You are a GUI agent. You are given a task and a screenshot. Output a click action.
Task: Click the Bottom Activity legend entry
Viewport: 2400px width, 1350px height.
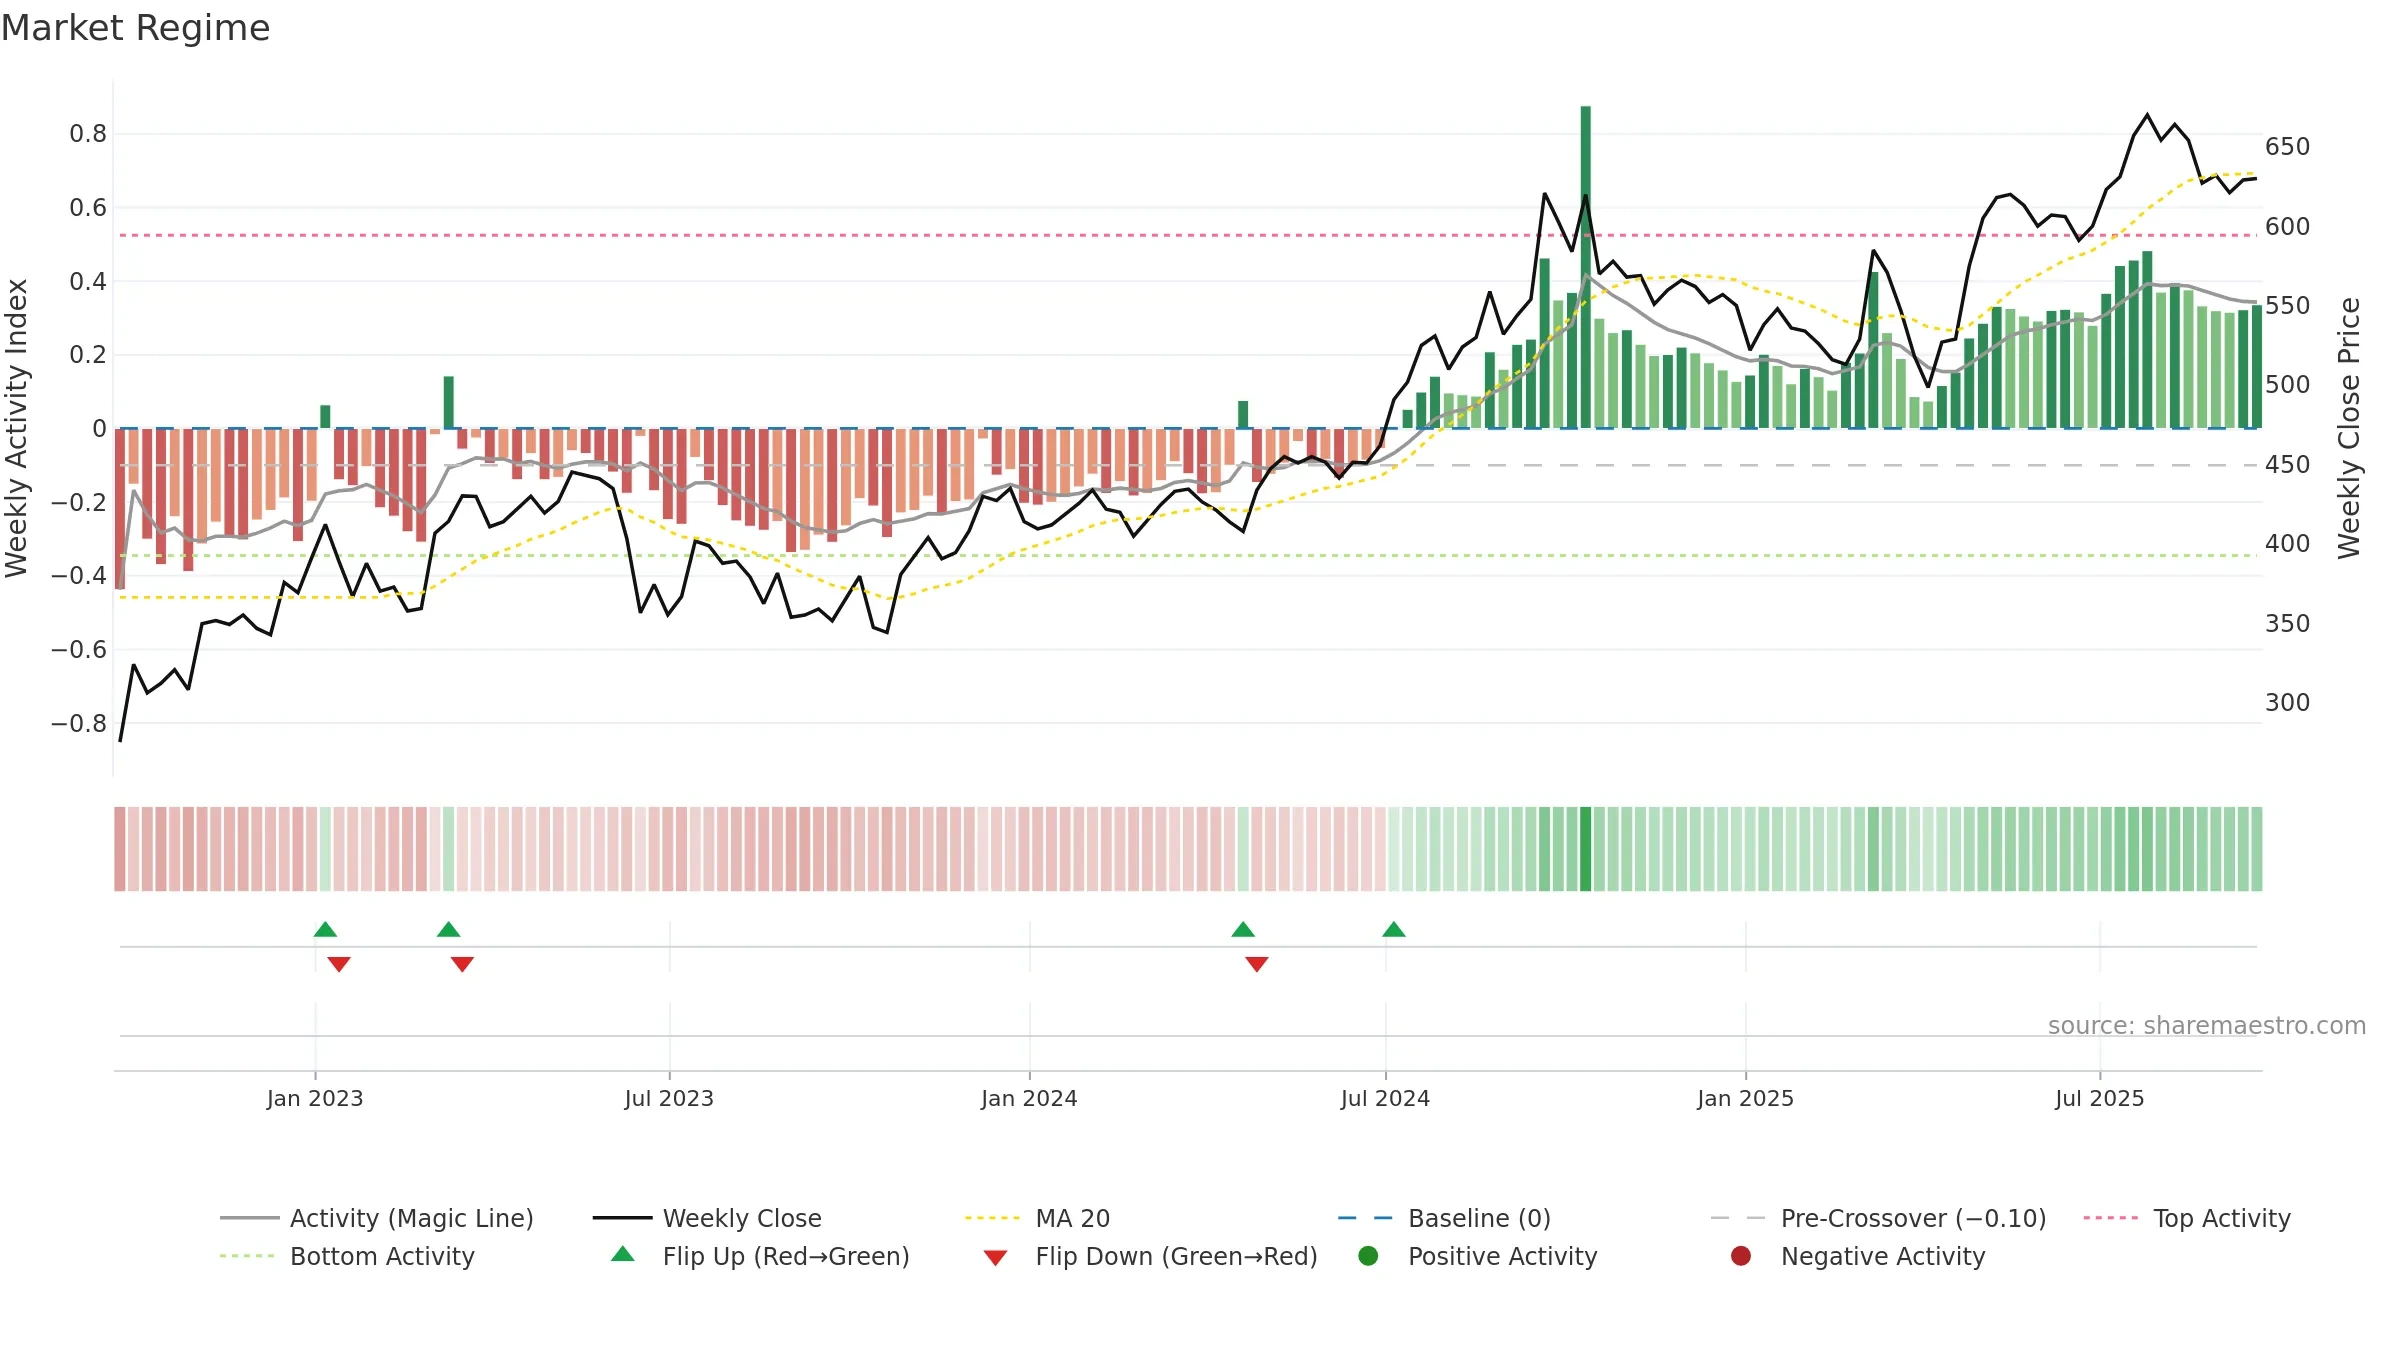[347, 1256]
